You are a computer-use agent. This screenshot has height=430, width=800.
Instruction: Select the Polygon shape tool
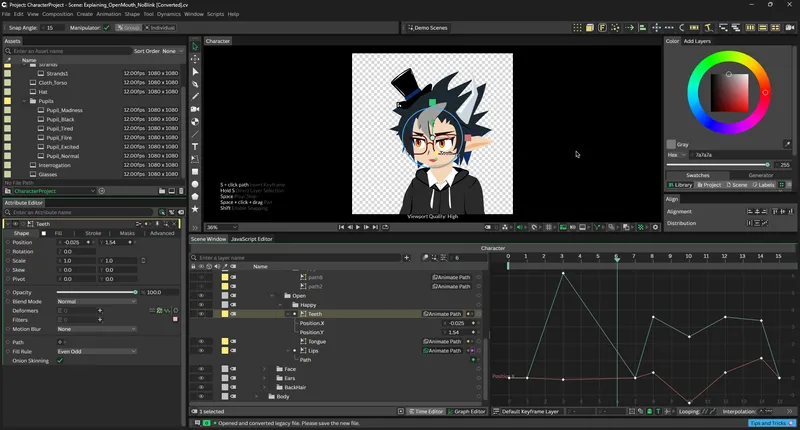coord(195,196)
